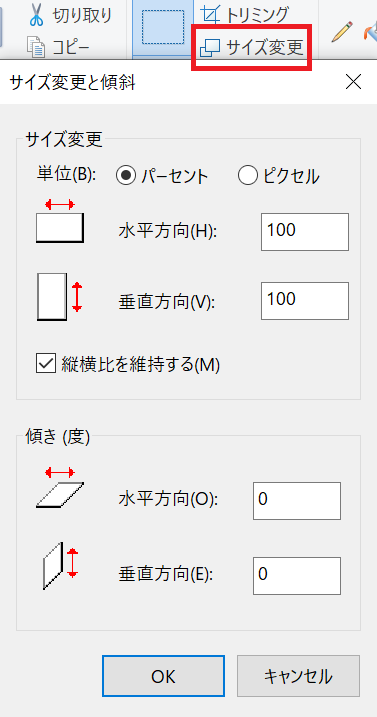Screen dimensions: 377x717
Task: Click the Cancel (キャンセル) button
Action: 298,677
